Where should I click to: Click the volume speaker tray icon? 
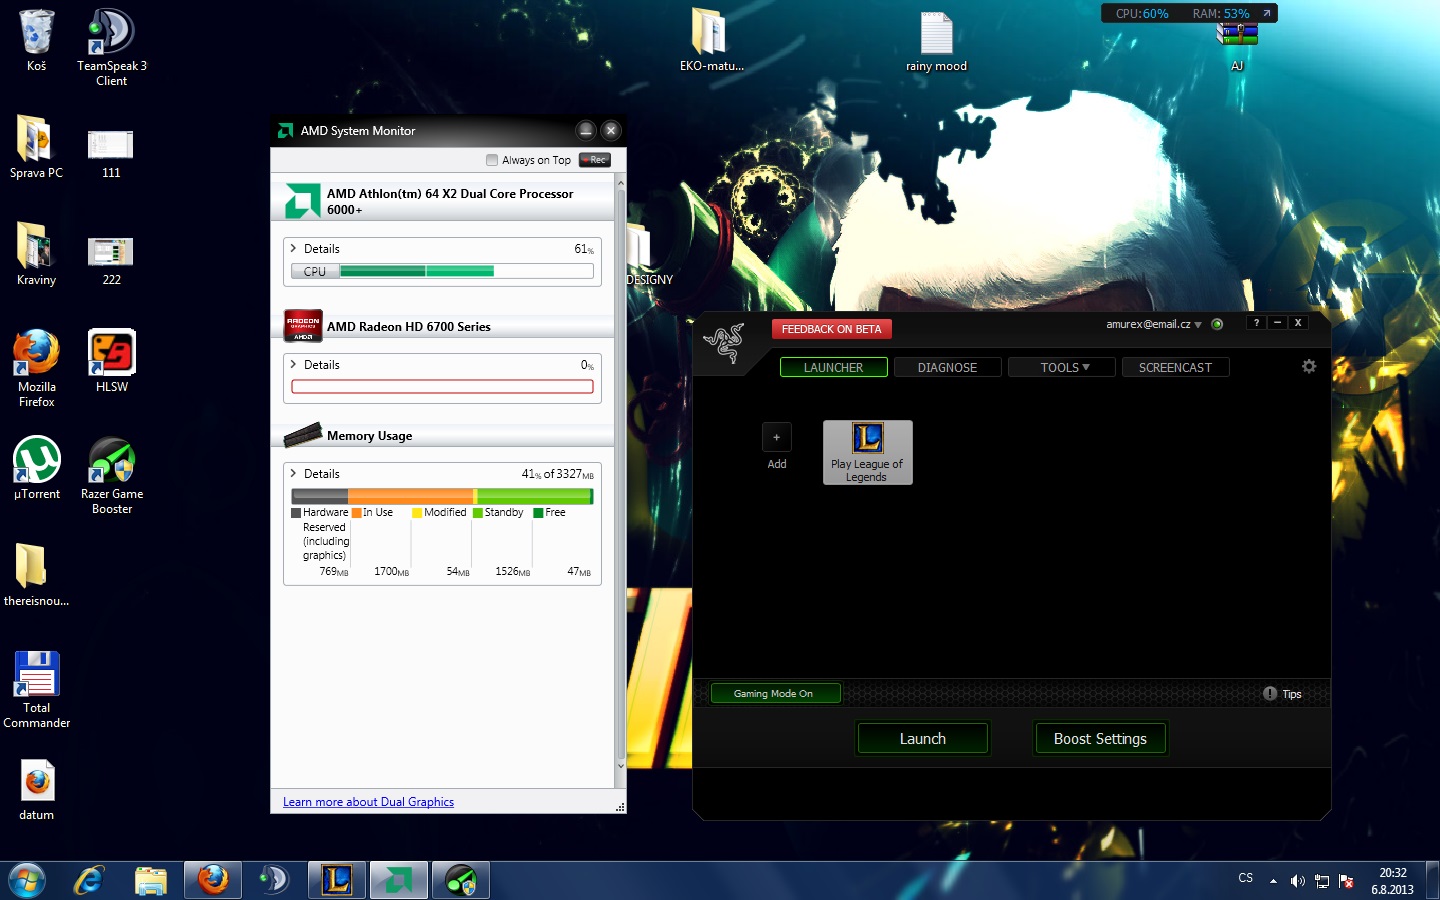1297,881
